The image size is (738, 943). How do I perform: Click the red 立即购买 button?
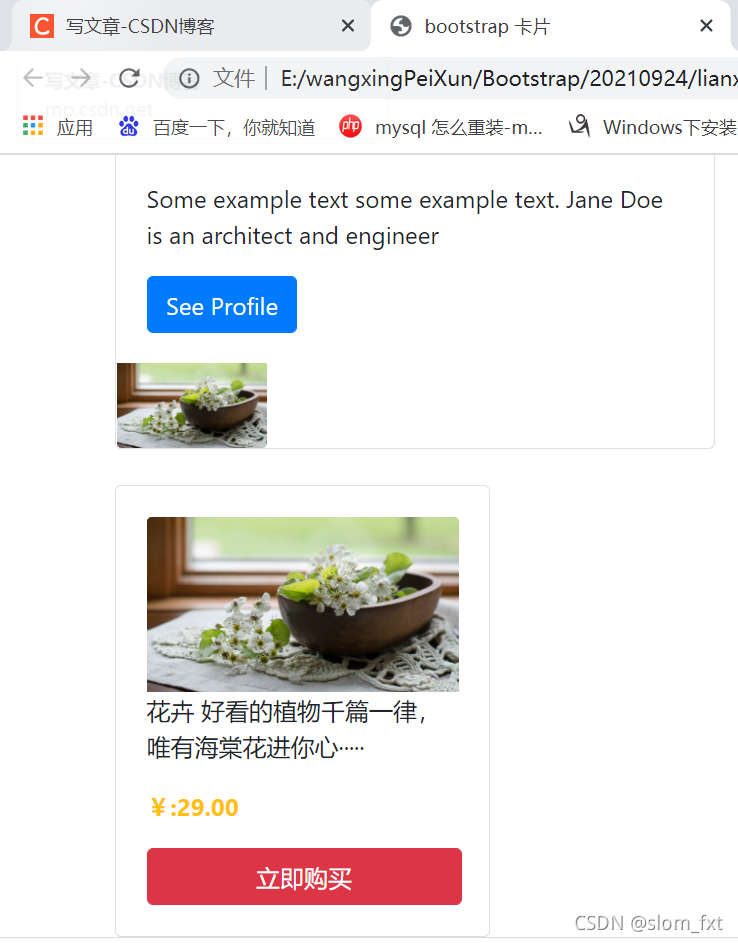tap(304, 876)
